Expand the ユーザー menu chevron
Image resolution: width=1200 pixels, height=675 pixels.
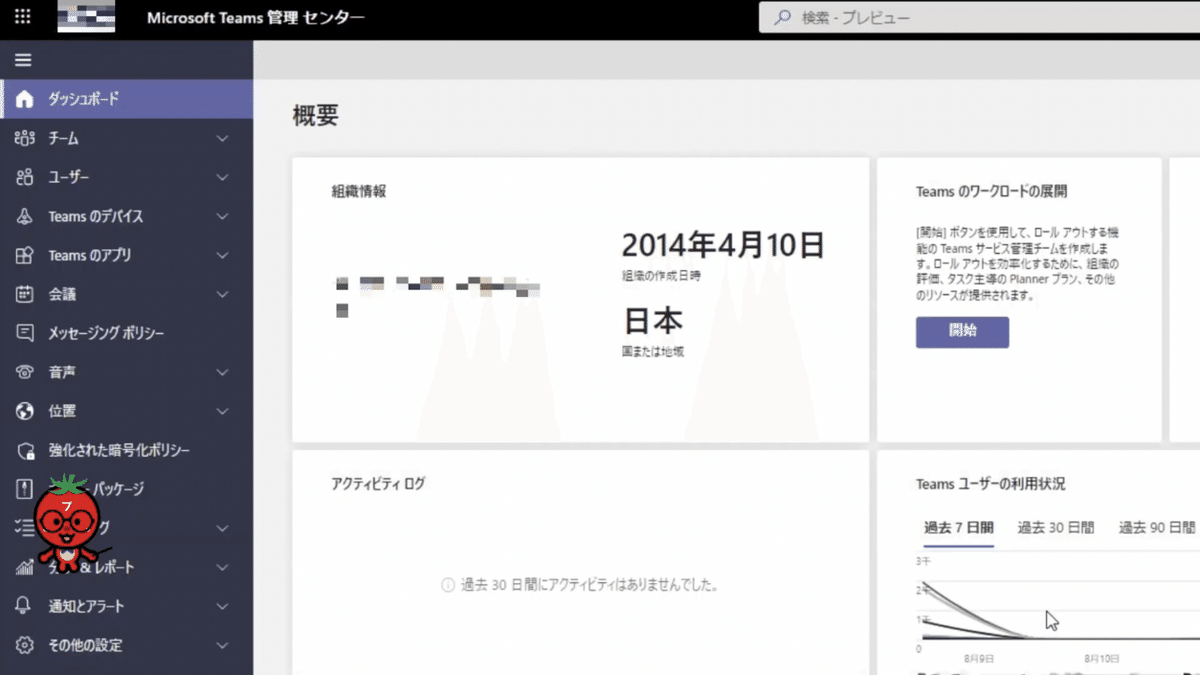[x=223, y=177]
